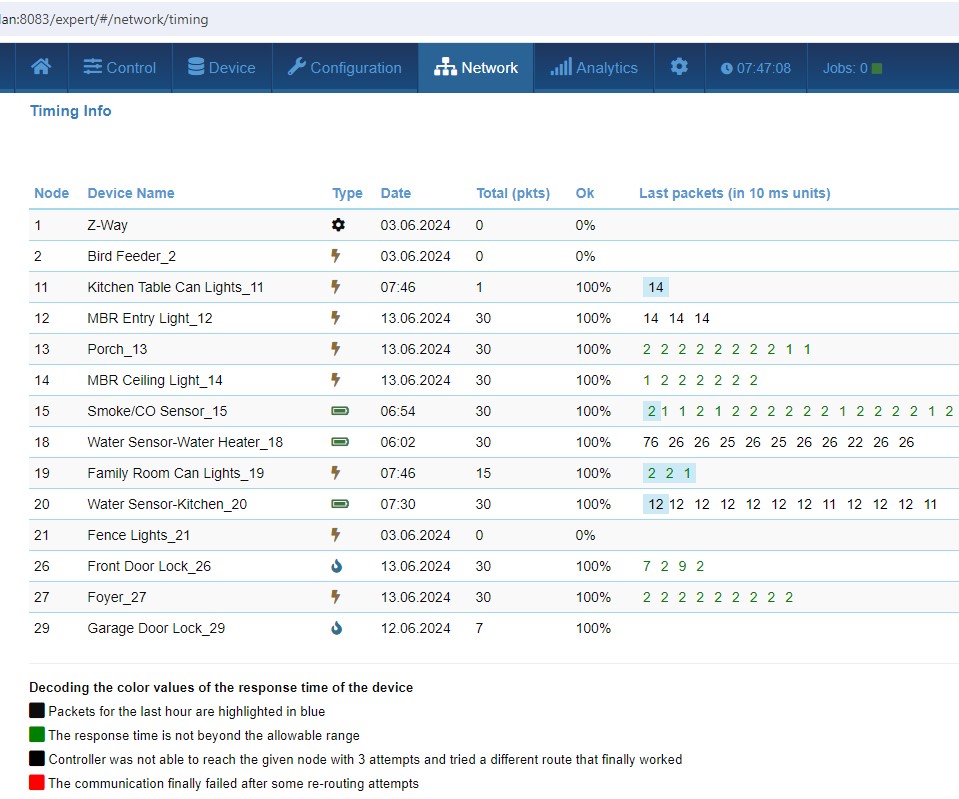Sort table by Date column
Image resolution: width=959 pixels, height=799 pixels.
point(396,193)
